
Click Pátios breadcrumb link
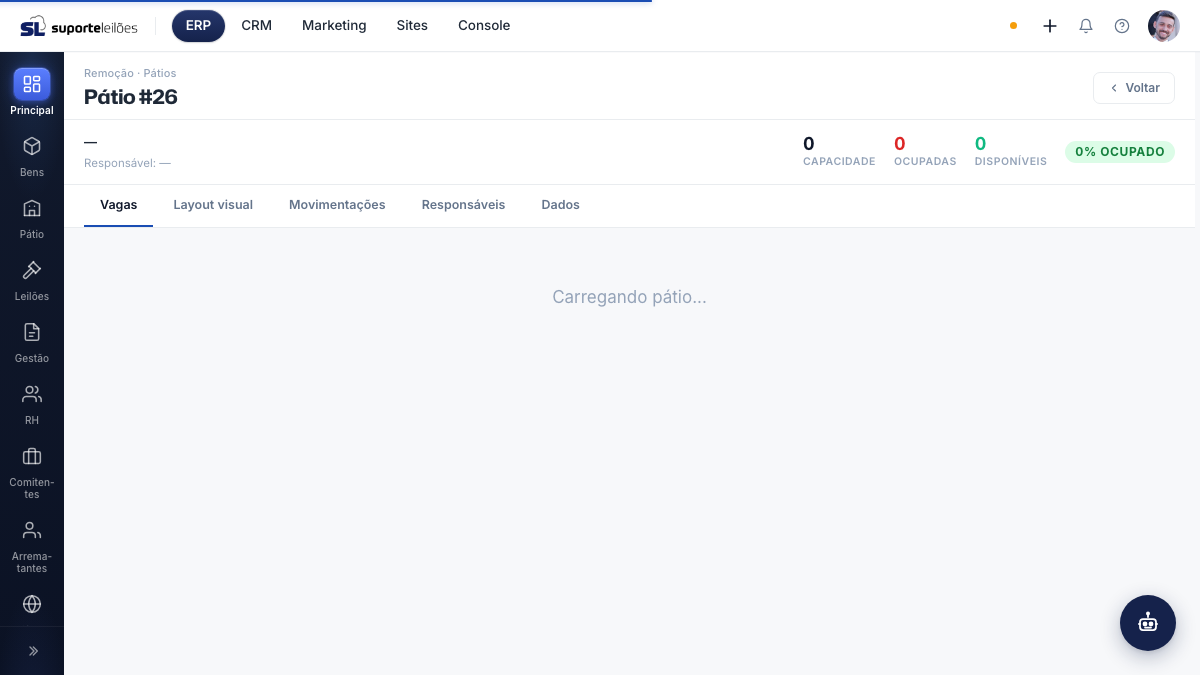160,73
